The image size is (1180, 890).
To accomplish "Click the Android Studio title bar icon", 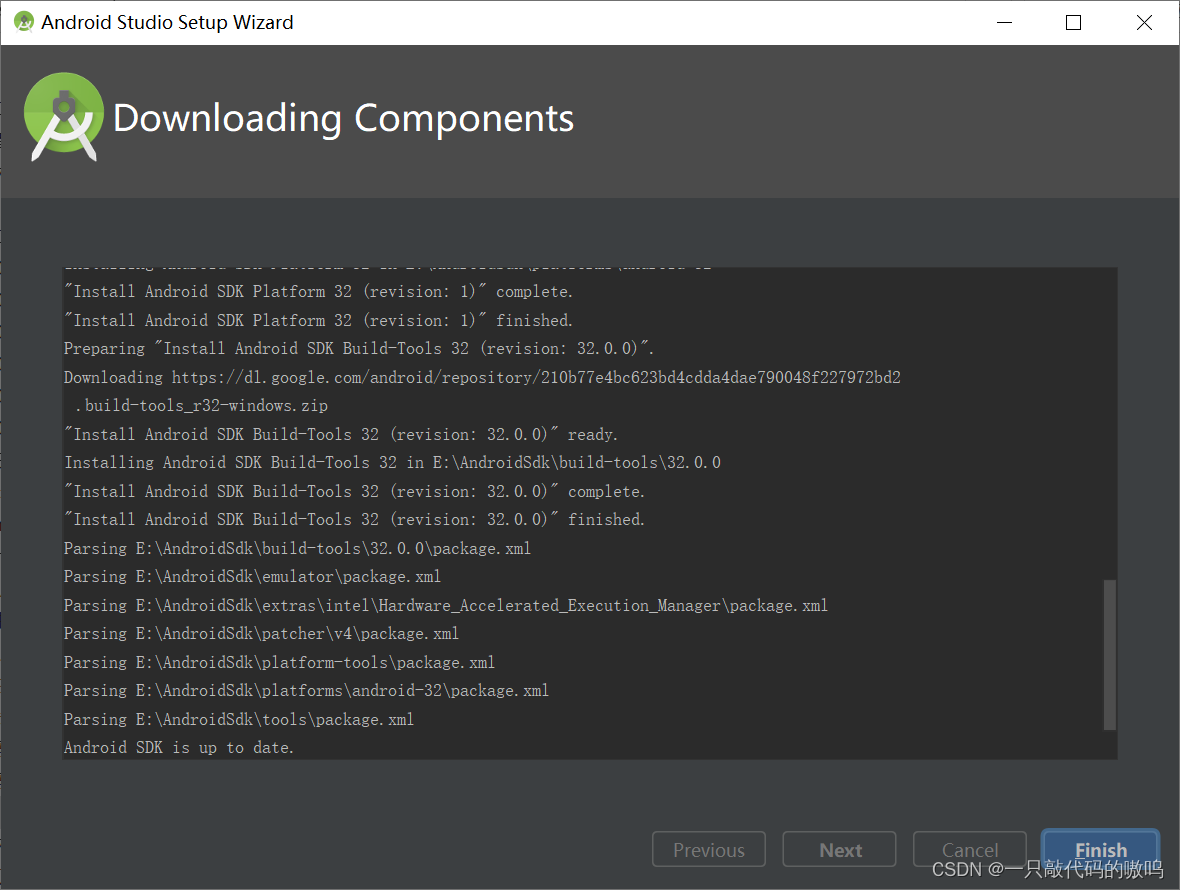I will 24,22.
